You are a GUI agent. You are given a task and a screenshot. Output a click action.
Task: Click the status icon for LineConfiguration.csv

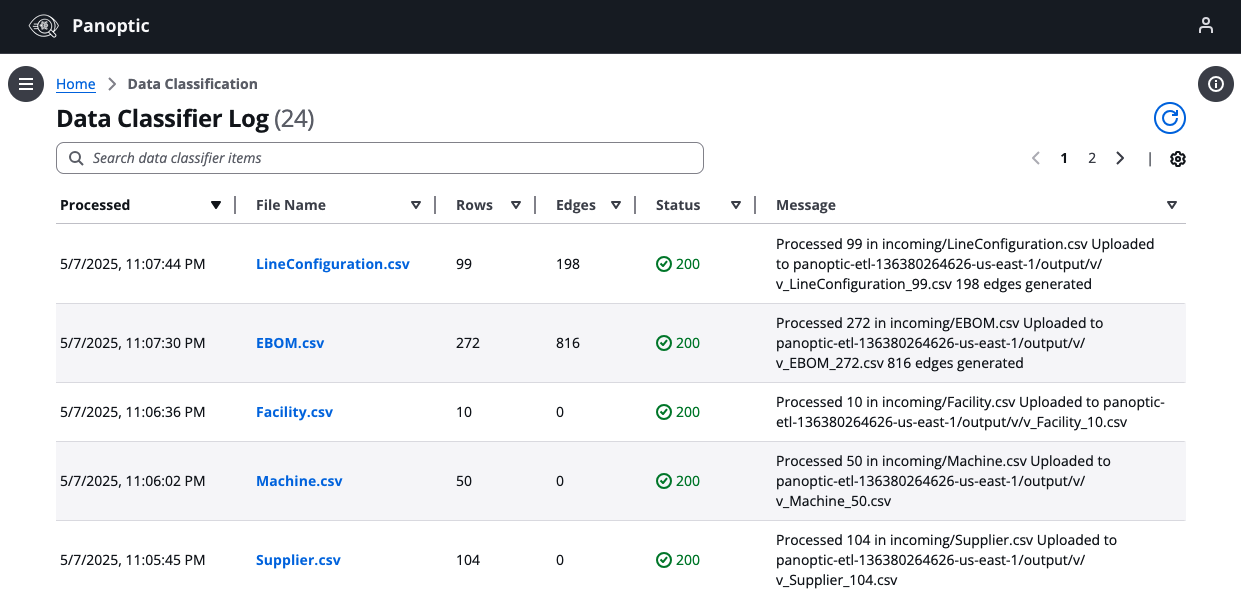663,264
